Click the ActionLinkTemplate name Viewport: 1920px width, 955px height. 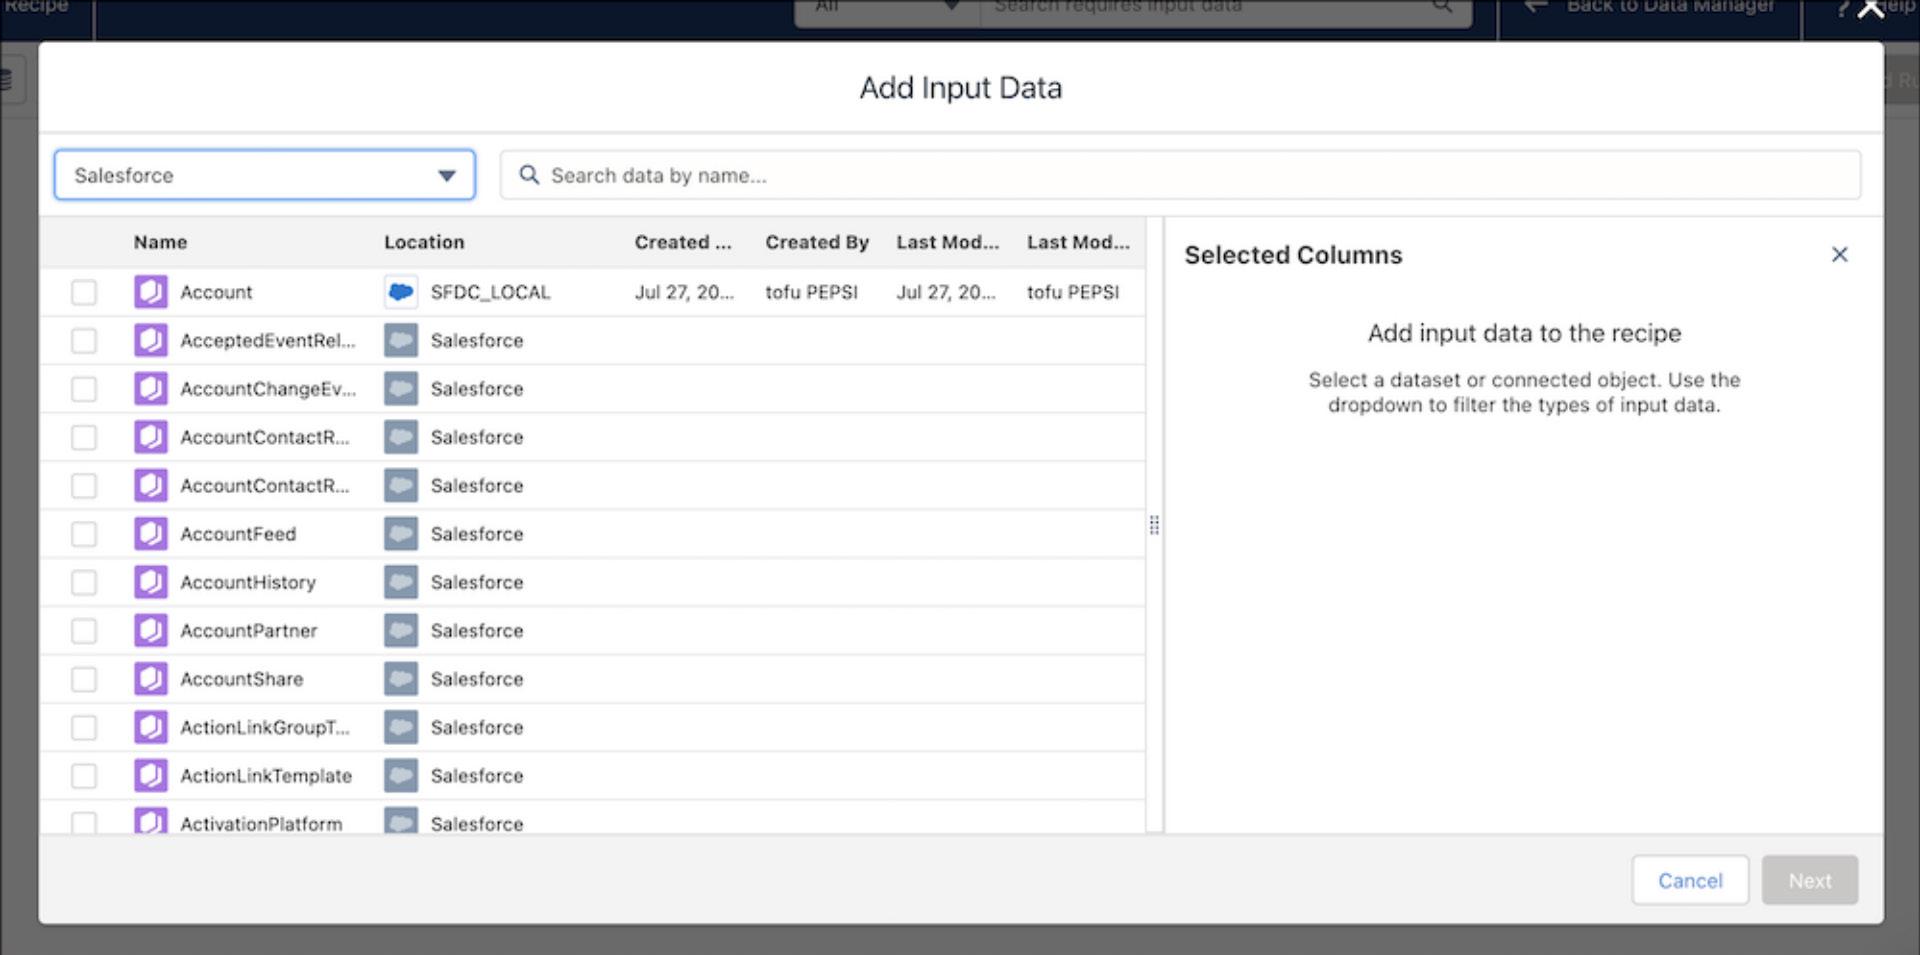coord(266,776)
